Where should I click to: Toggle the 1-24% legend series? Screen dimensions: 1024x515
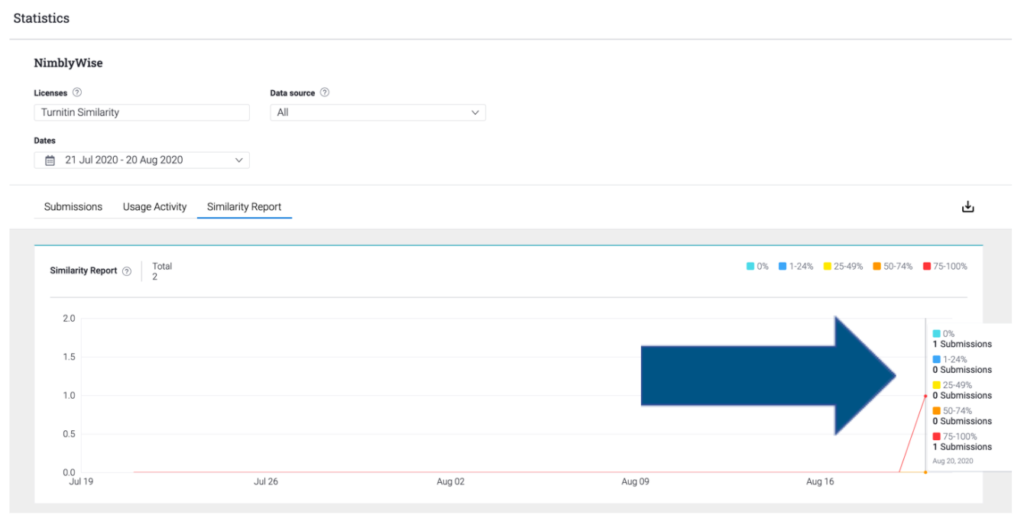coord(795,266)
